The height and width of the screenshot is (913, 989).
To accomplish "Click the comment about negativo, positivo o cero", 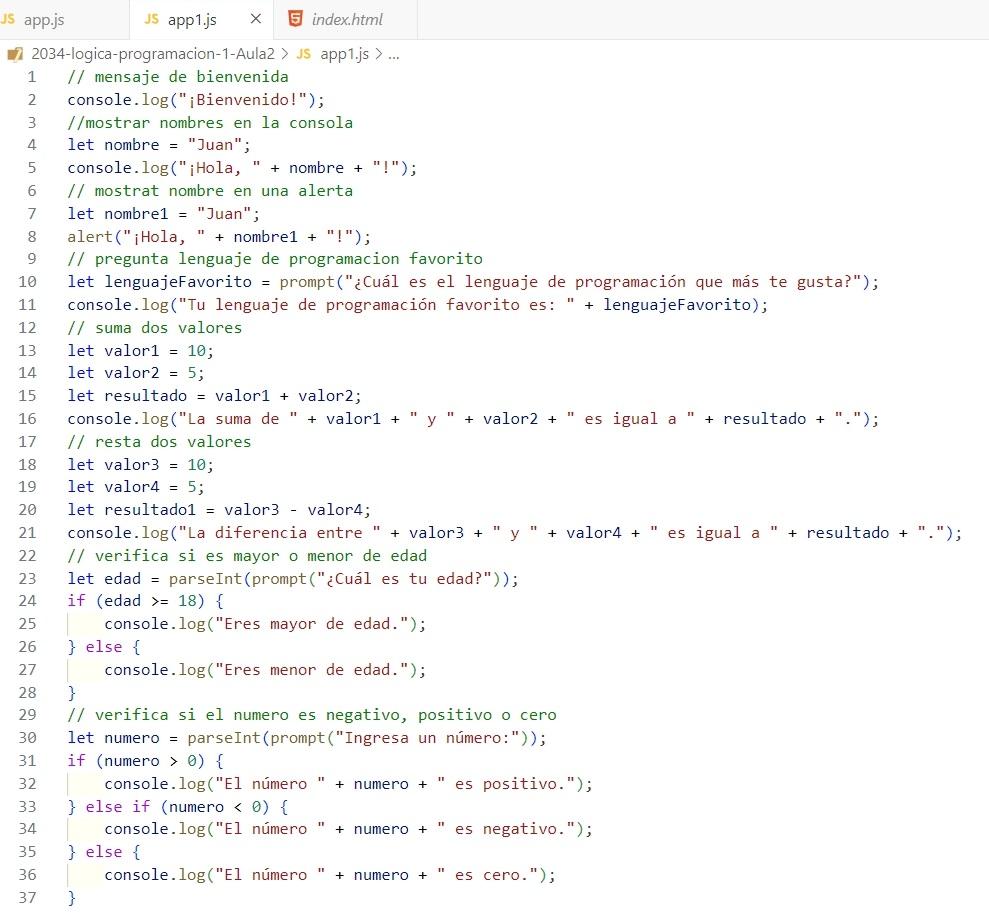I will [x=312, y=714].
